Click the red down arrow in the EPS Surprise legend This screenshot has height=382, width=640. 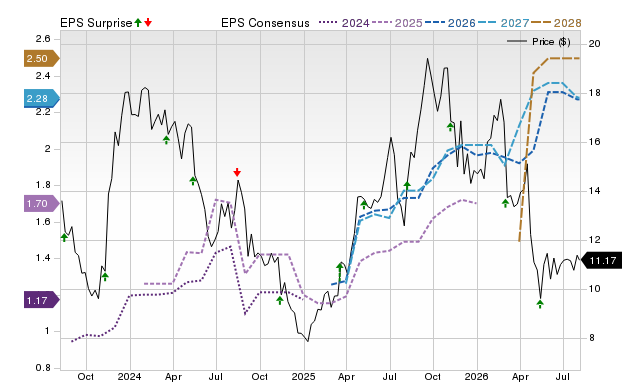148,23
